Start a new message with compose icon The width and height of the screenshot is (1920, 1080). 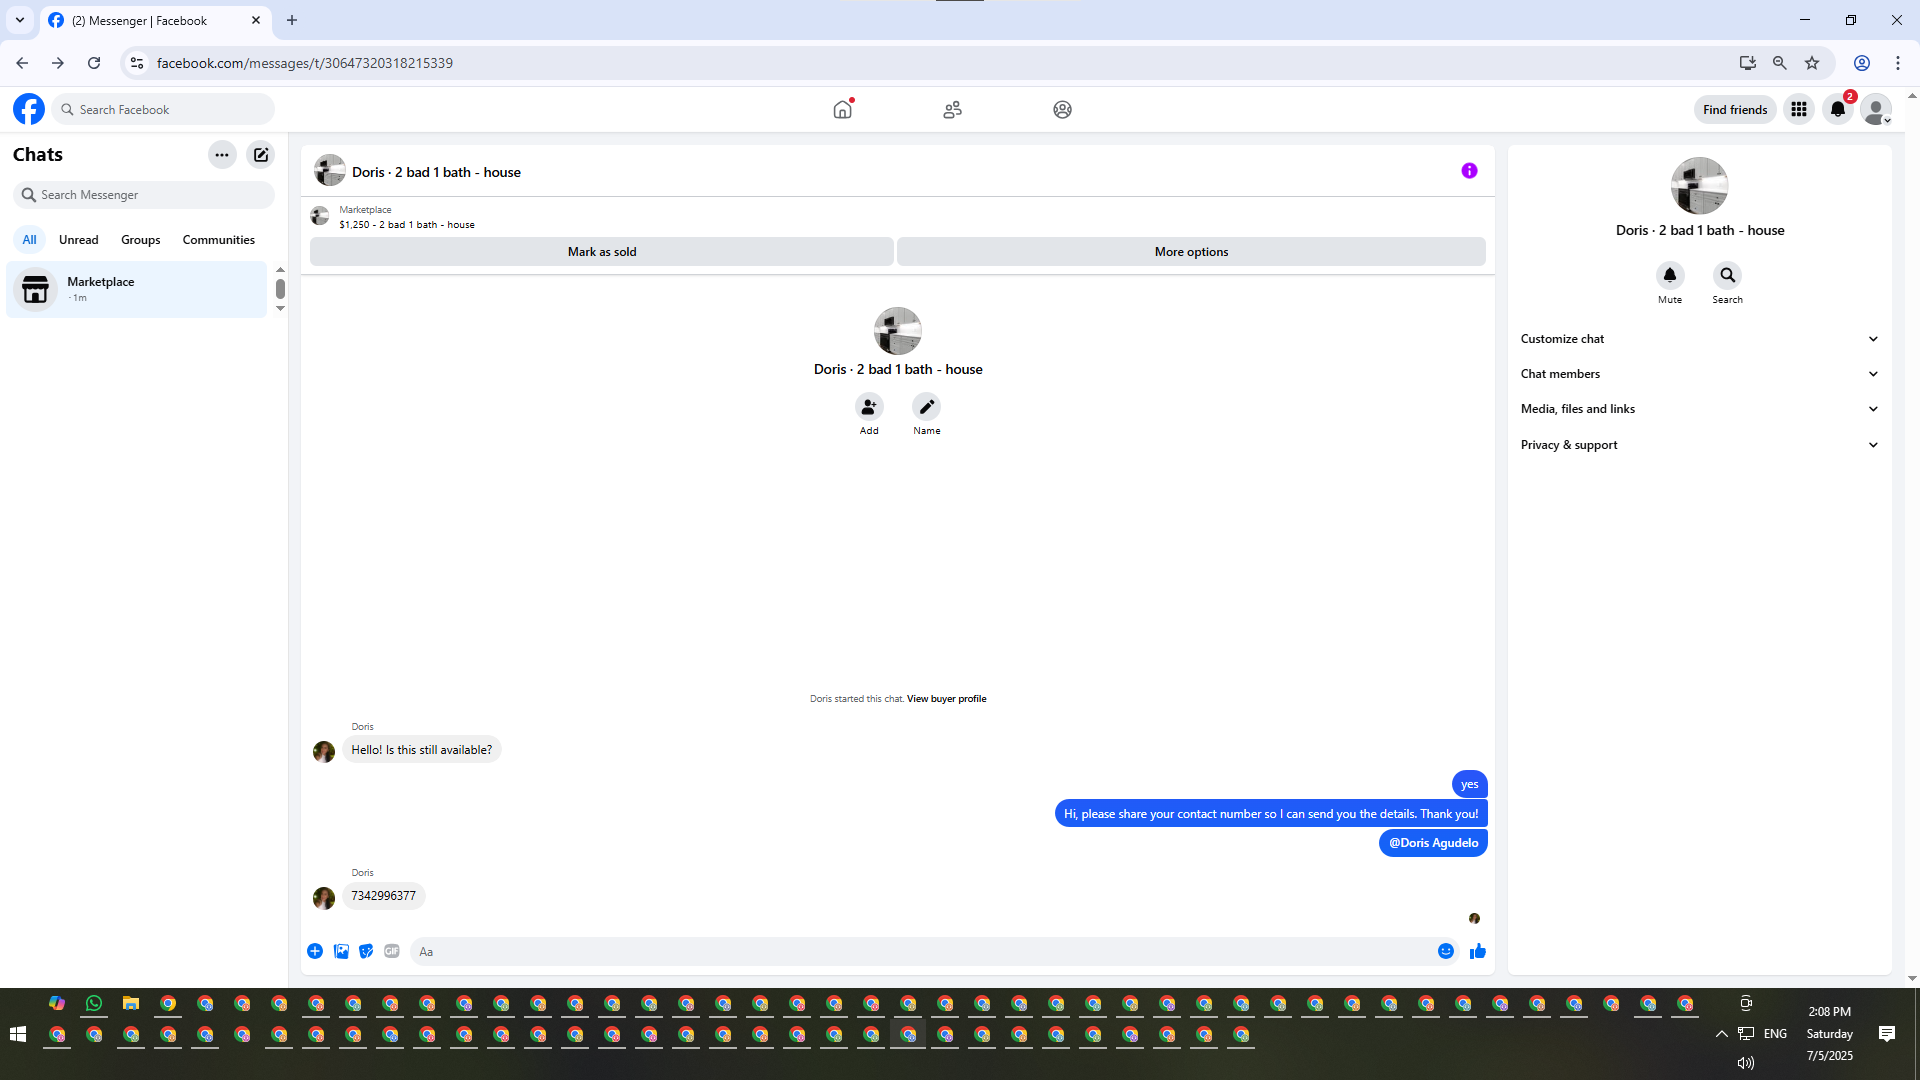point(261,155)
